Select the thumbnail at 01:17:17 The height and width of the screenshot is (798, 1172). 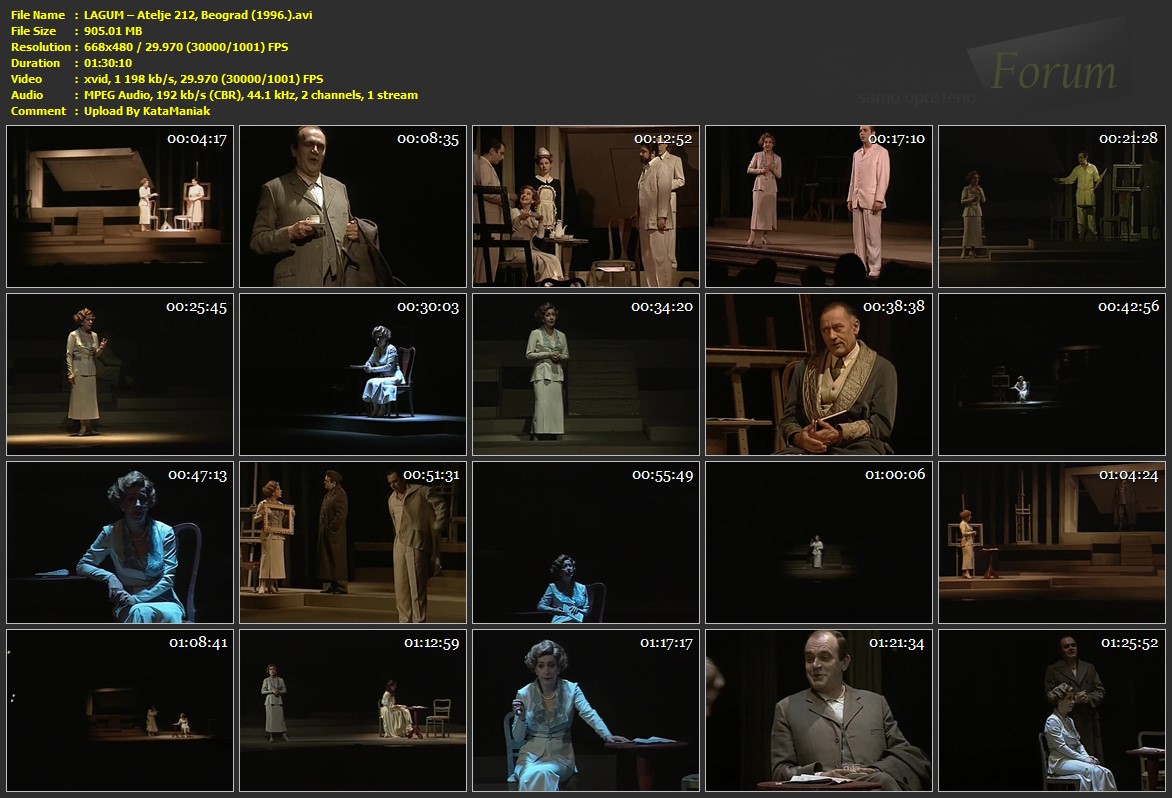586,711
